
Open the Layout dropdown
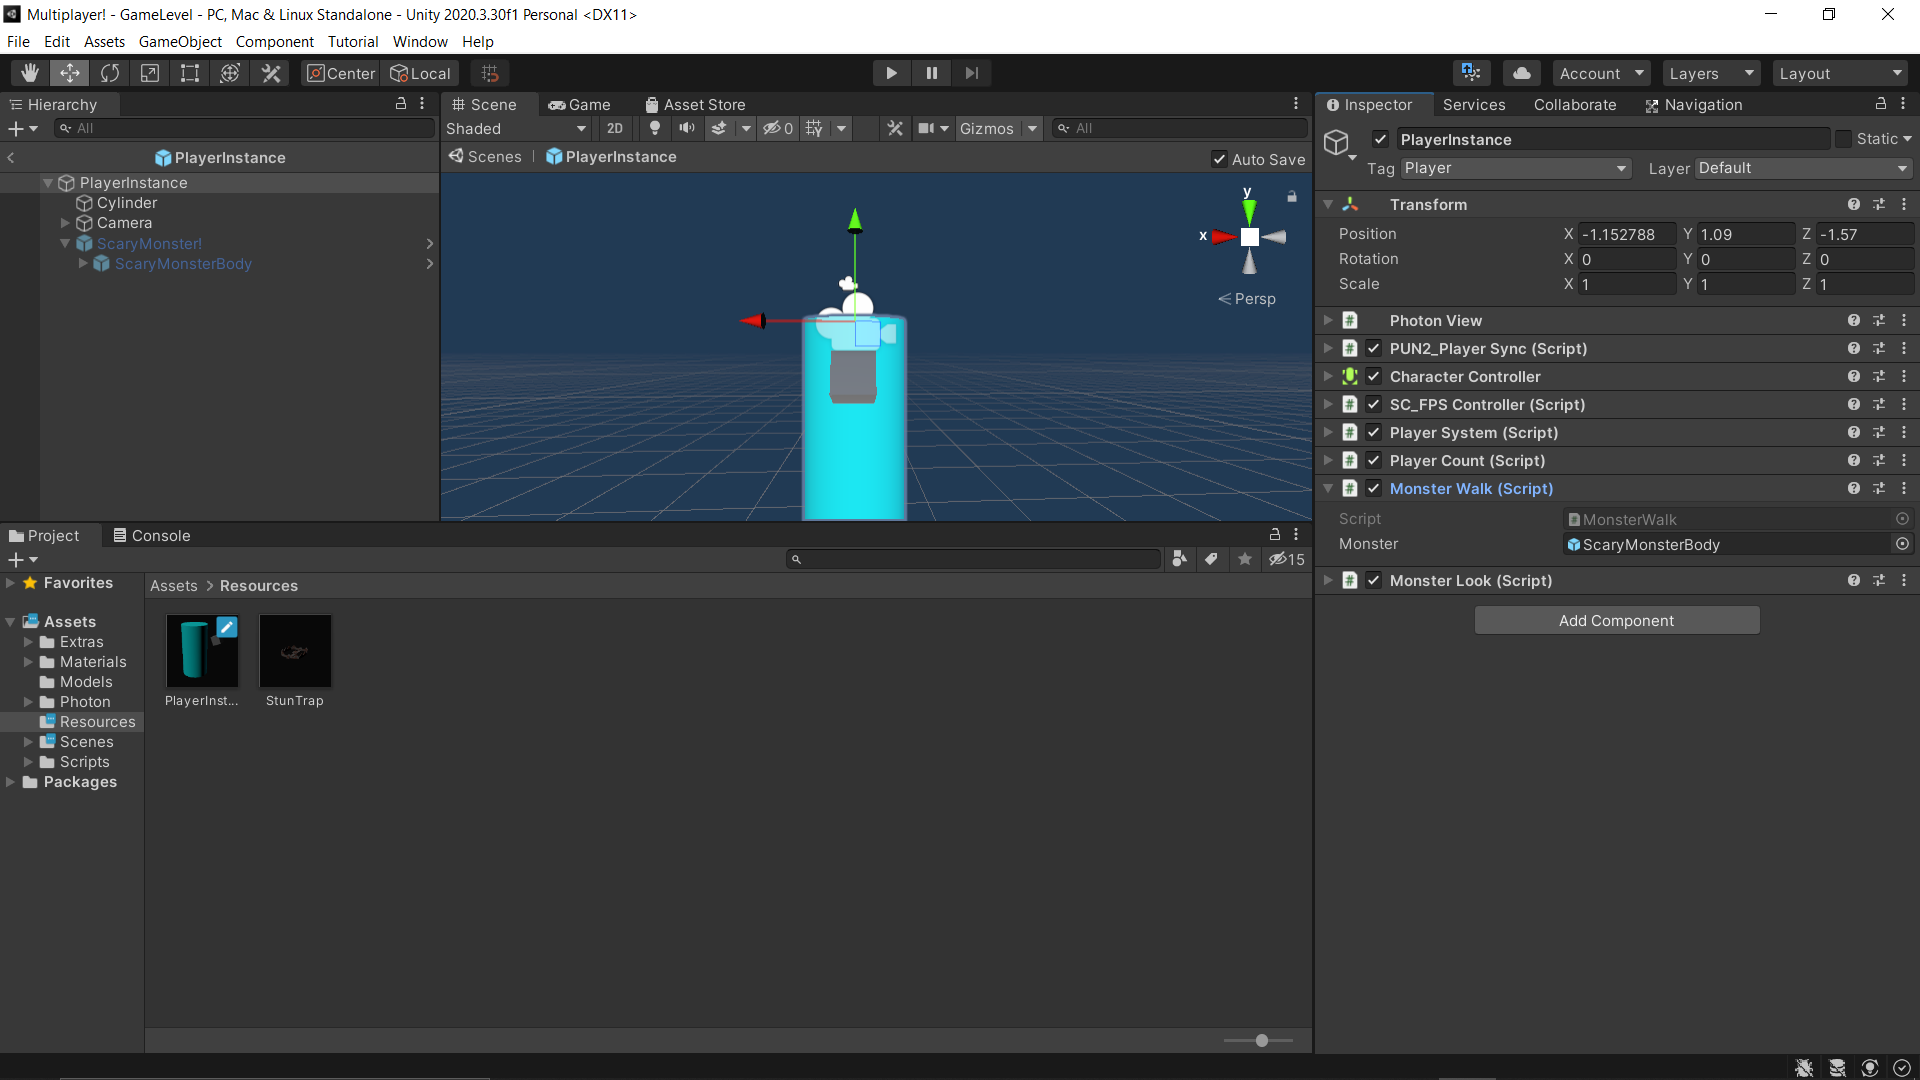point(1840,73)
